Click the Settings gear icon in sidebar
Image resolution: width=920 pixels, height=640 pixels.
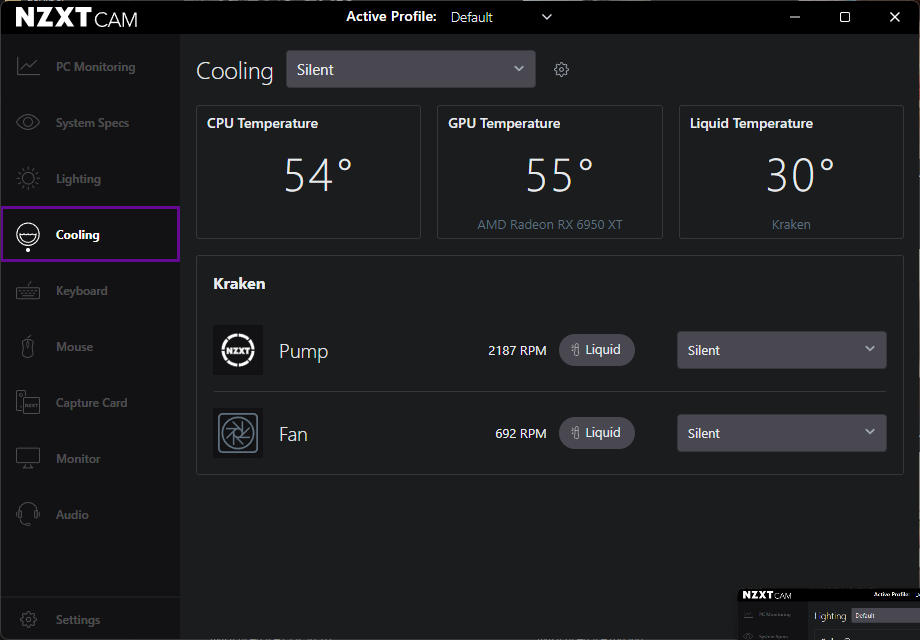[x=28, y=619]
